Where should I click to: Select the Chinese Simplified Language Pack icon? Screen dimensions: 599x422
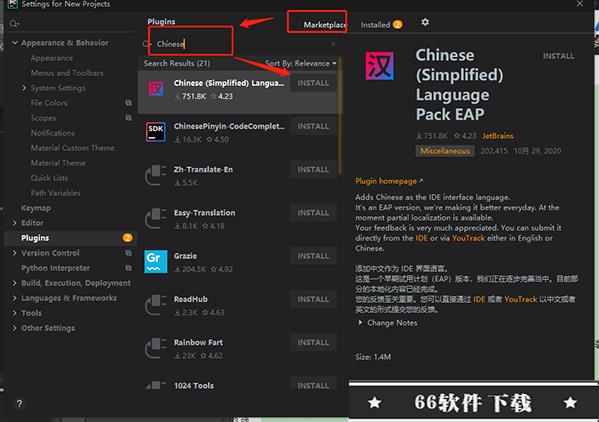pyautogui.click(x=156, y=89)
